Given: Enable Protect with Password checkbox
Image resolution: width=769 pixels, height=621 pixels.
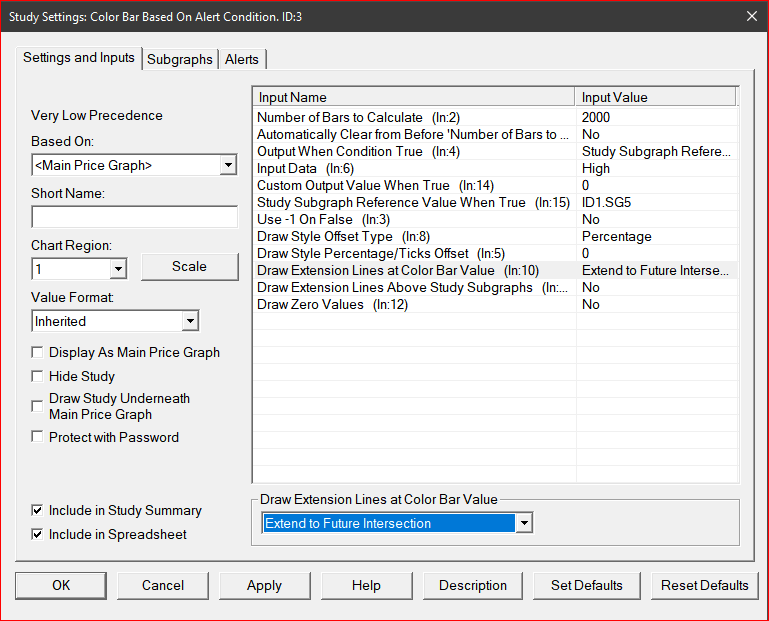Looking at the screenshot, I should [38, 437].
